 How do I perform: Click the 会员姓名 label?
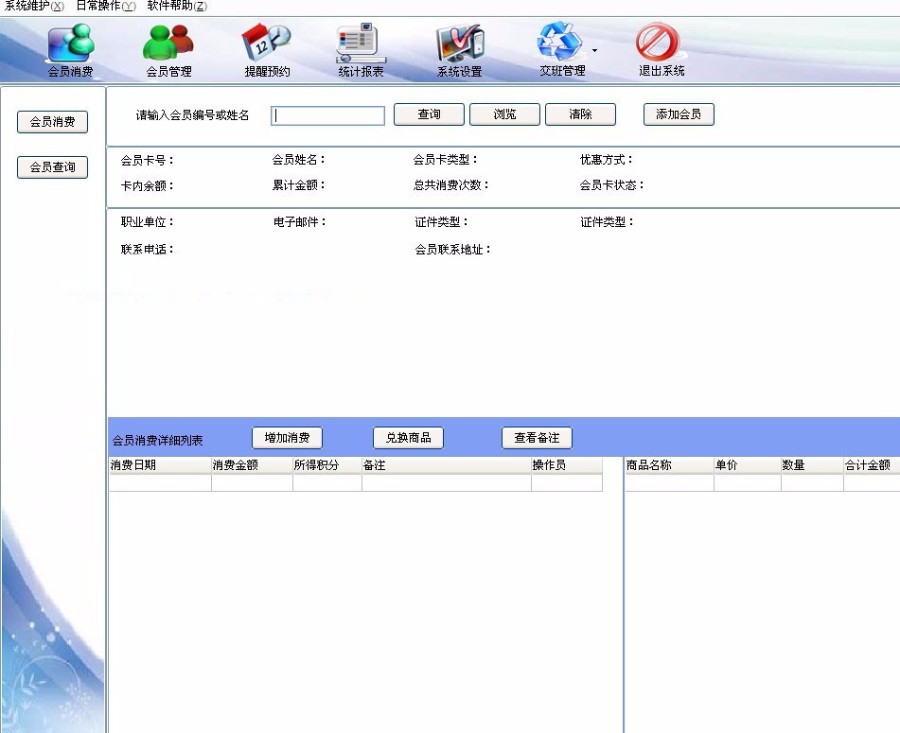click(x=298, y=160)
